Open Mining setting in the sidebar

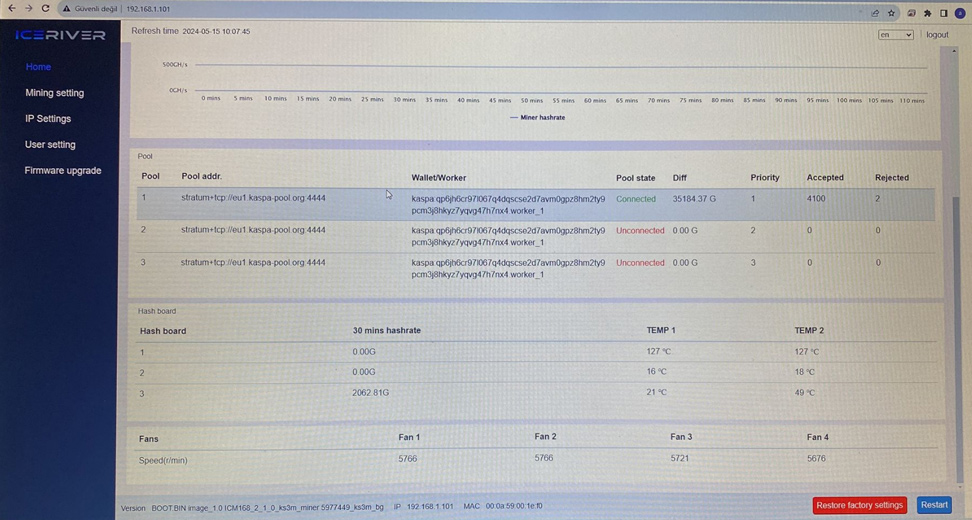pyautogui.click(x=55, y=93)
